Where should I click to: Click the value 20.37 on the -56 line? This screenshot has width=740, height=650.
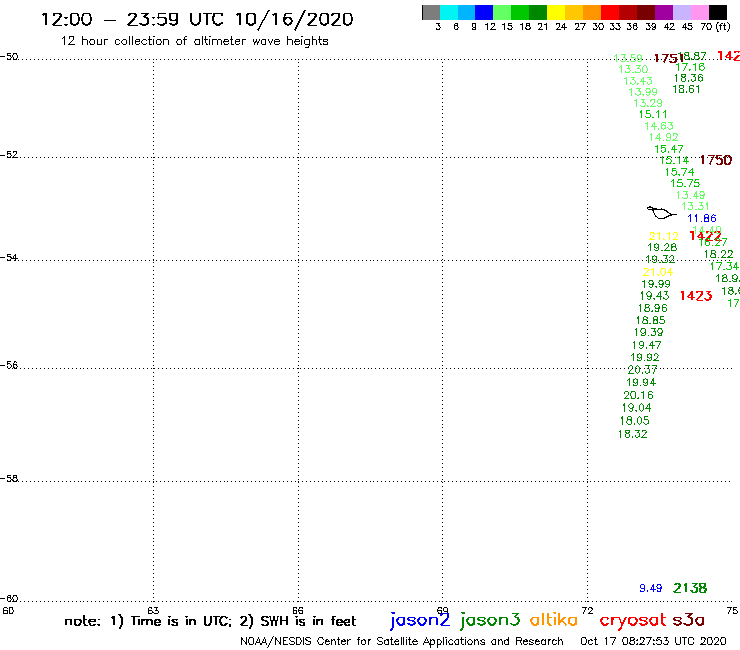tap(642, 370)
